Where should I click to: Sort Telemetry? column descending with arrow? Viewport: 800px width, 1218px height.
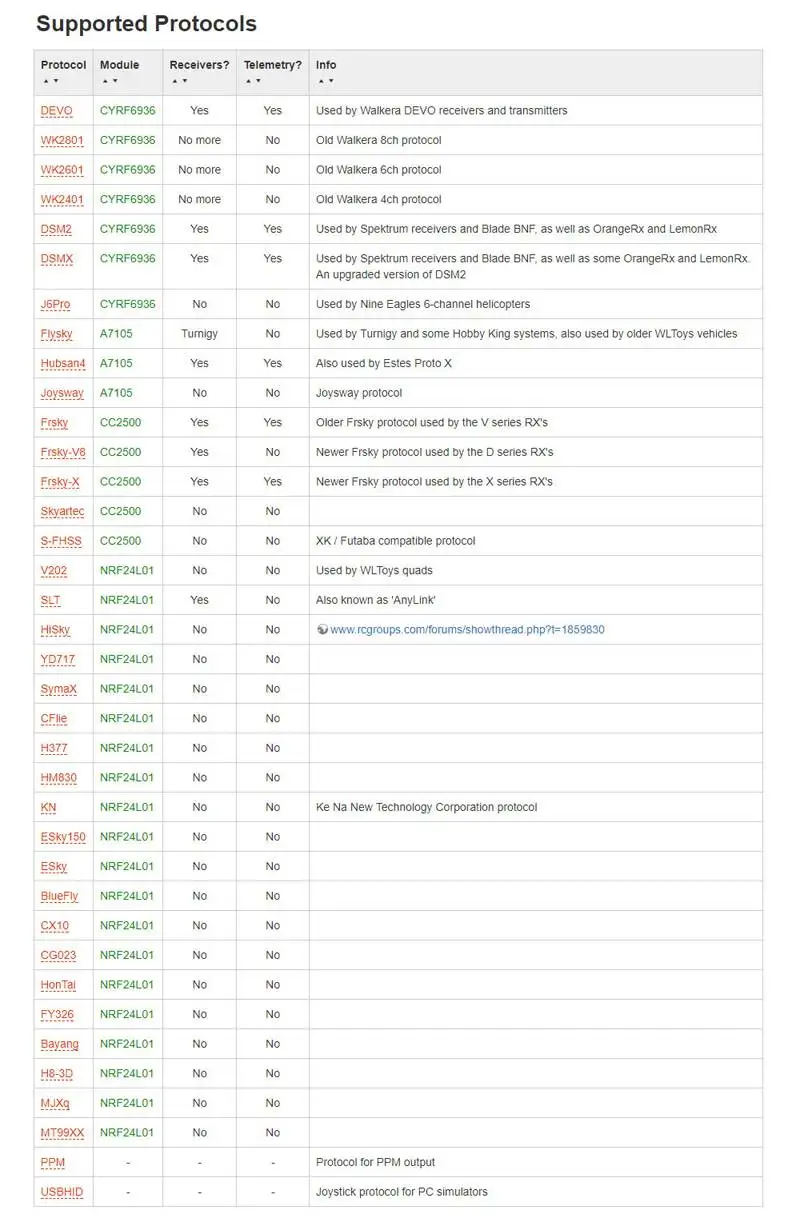[258, 81]
